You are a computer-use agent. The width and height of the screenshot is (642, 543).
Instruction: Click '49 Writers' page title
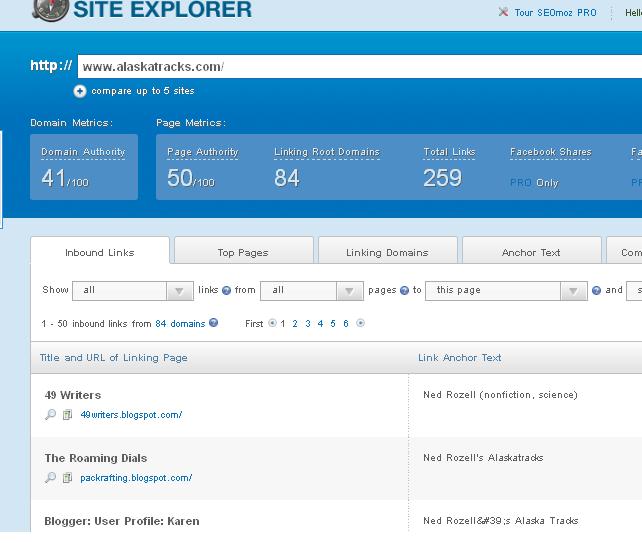[x=73, y=395]
